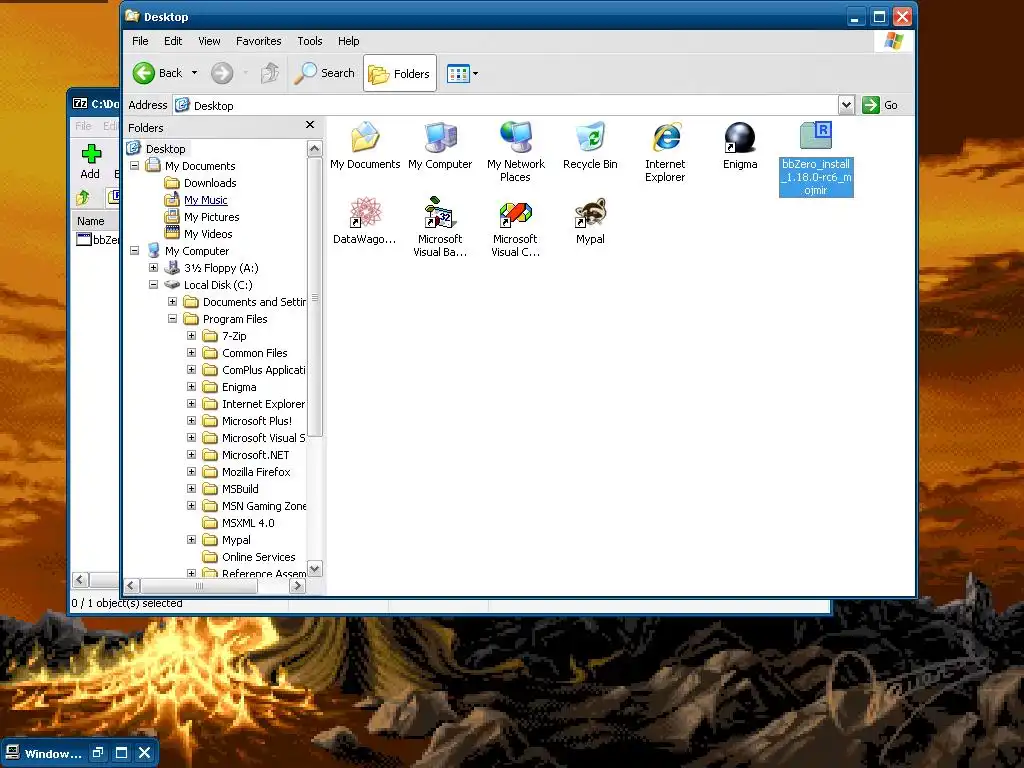Select My Network Places icon
This screenshot has height=768, width=1024.
pyautogui.click(x=515, y=152)
